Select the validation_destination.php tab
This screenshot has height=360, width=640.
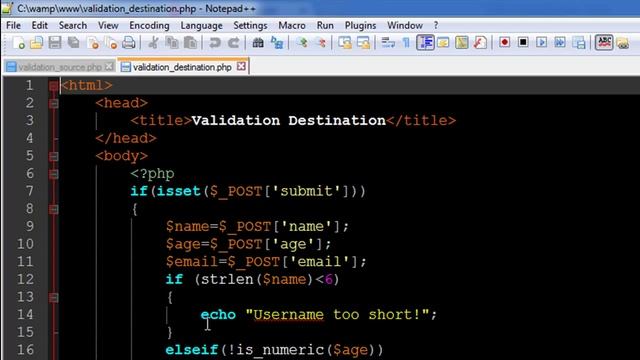[182, 67]
